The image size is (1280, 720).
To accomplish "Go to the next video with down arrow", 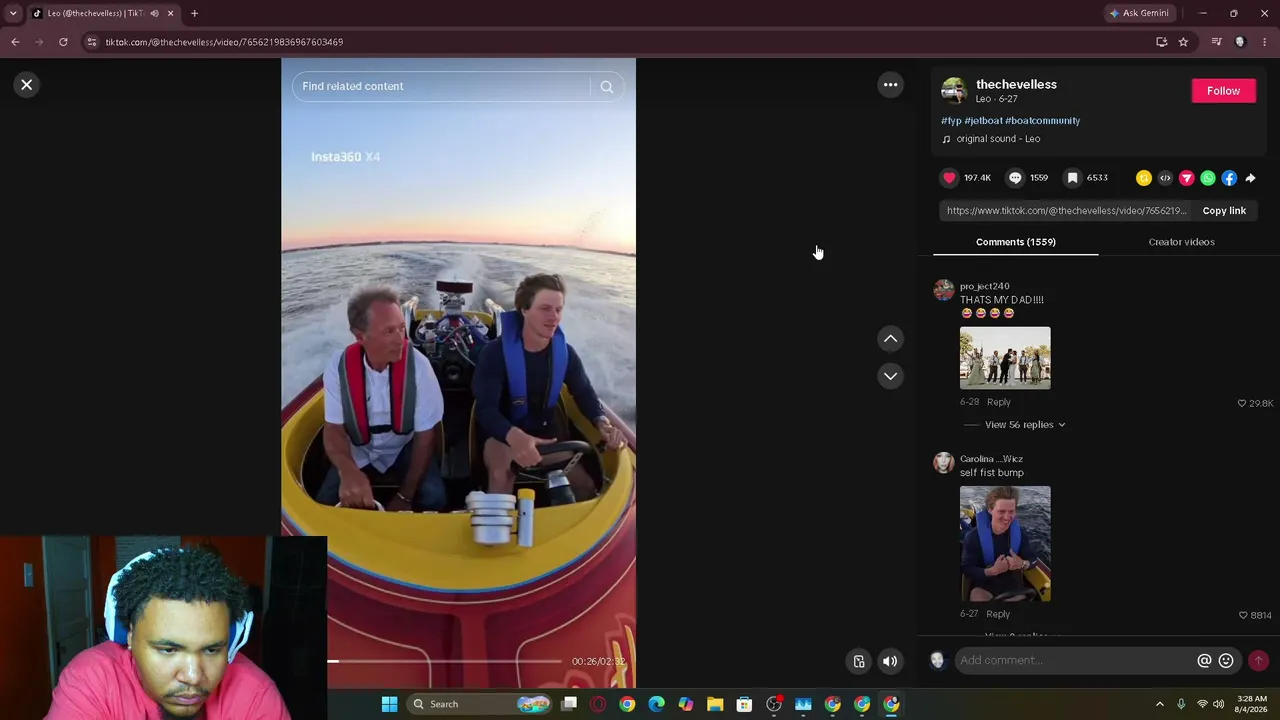I will coord(890,376).
